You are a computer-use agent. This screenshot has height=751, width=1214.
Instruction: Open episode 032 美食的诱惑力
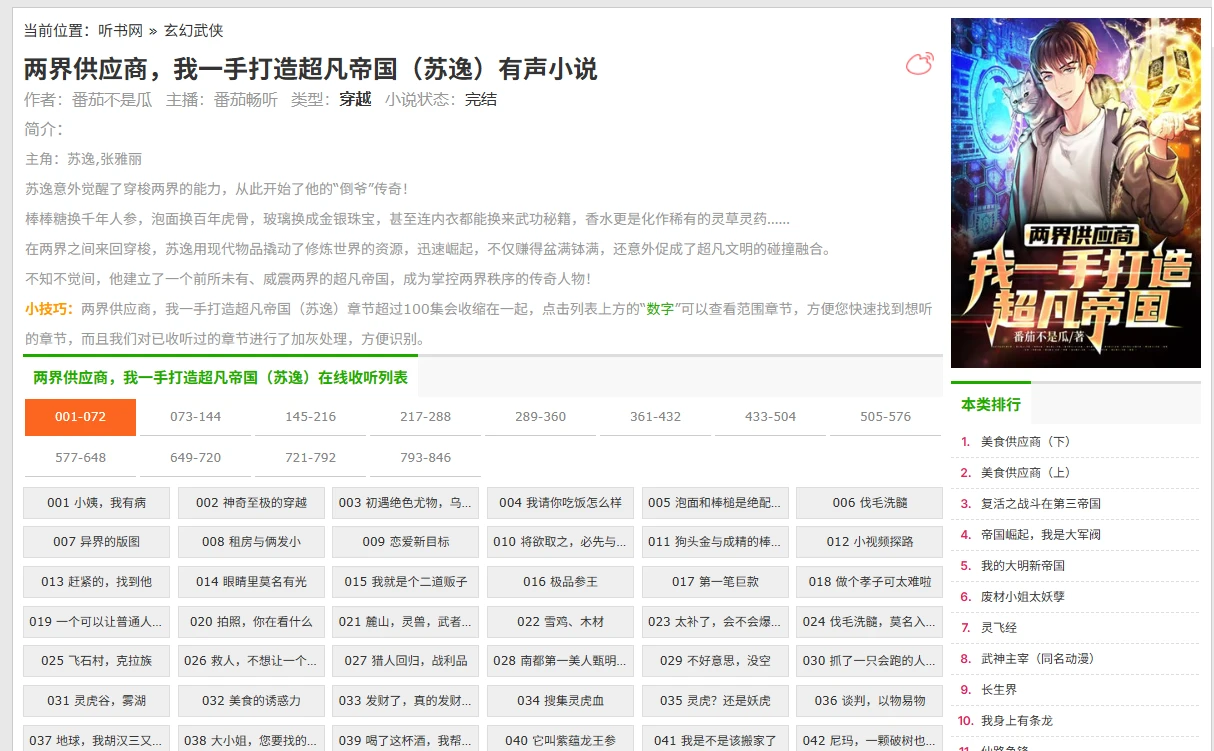pos(251,701)
